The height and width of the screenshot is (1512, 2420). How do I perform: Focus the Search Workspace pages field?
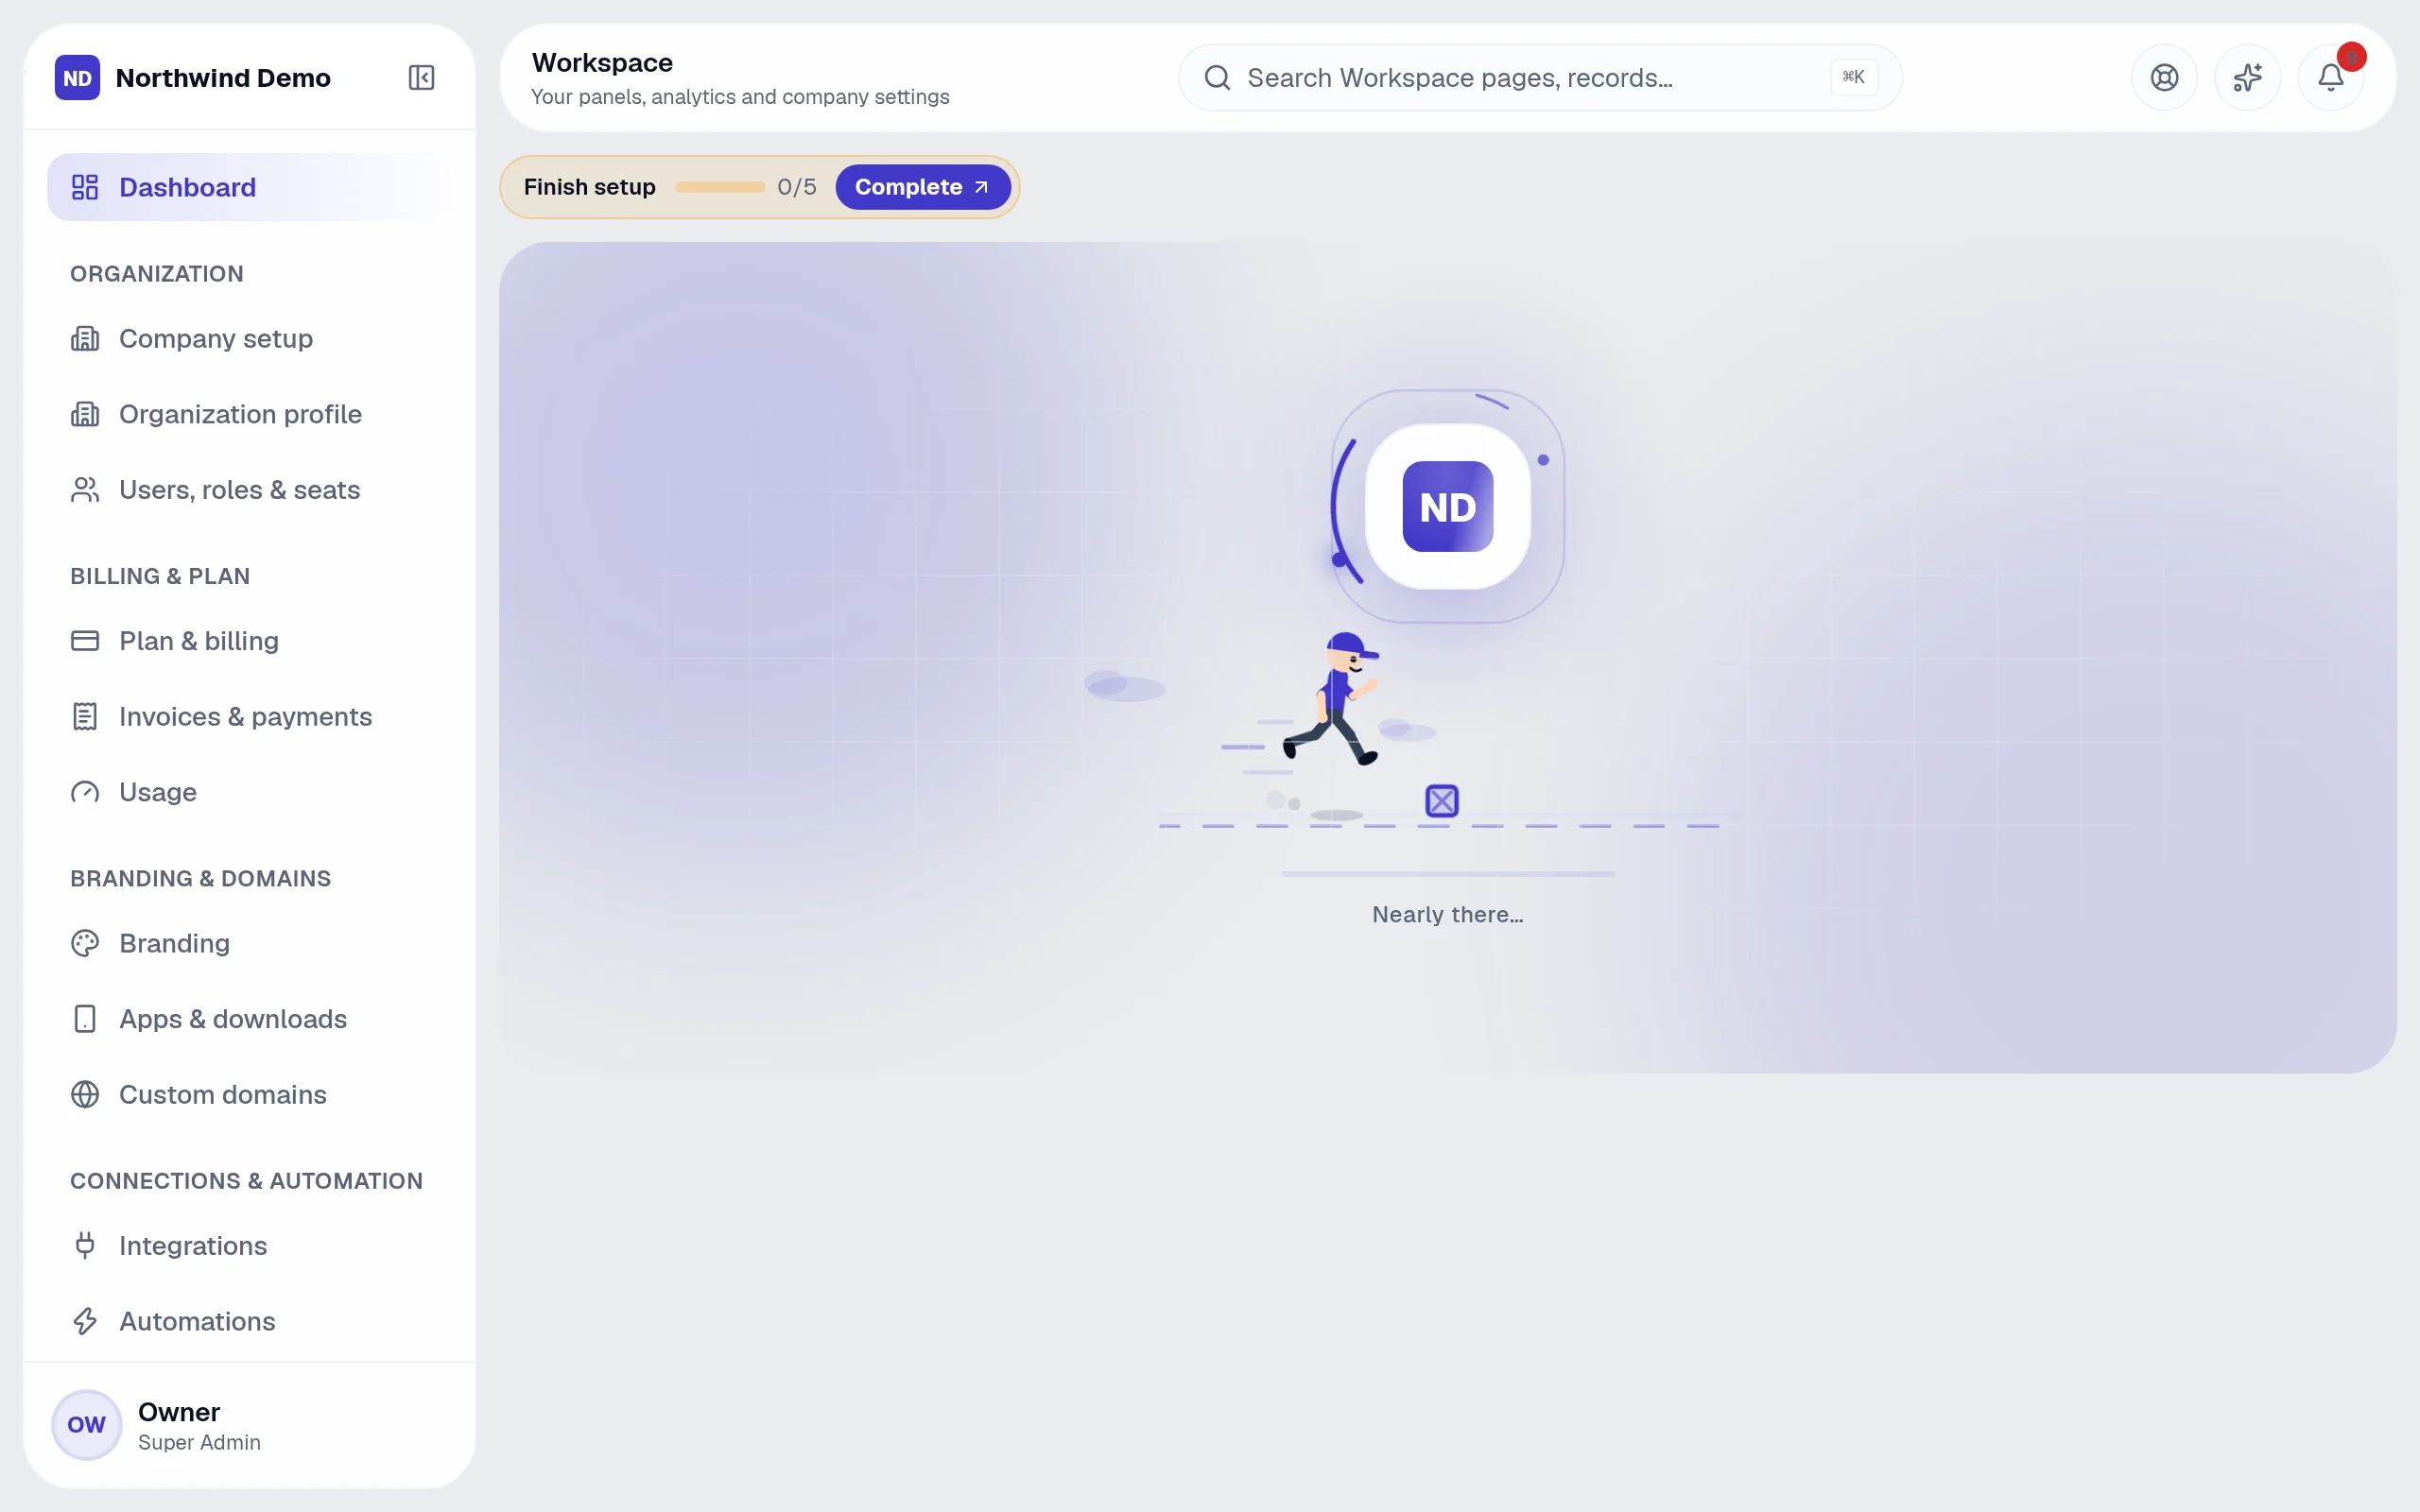coord(1540,77)
